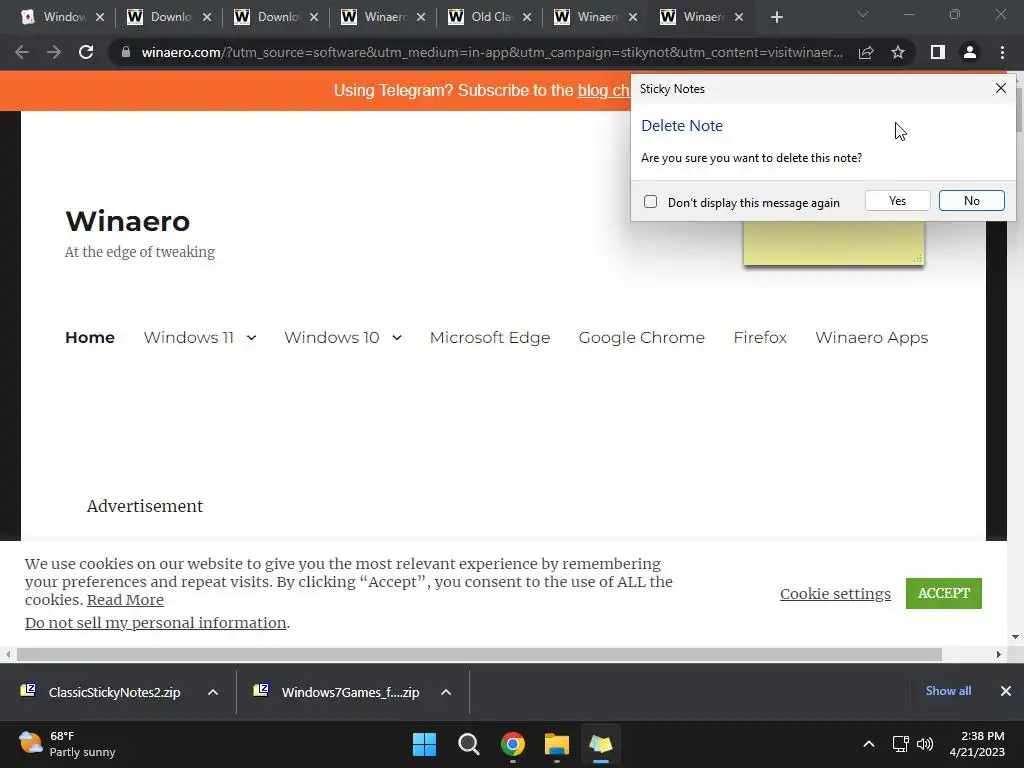Open the Firefox menu item
Image resolution: width=1024 pixels, height=768 pixels.
(760, 338)
